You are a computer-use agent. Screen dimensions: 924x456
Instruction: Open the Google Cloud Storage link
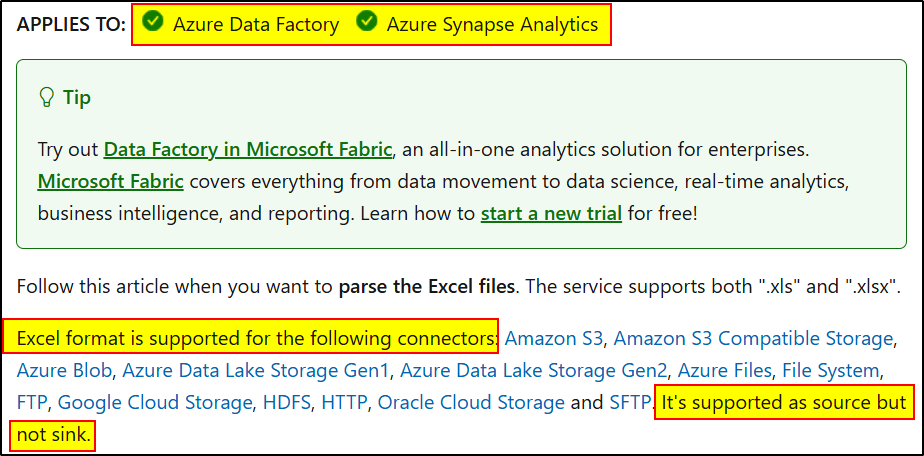(155, 403)
